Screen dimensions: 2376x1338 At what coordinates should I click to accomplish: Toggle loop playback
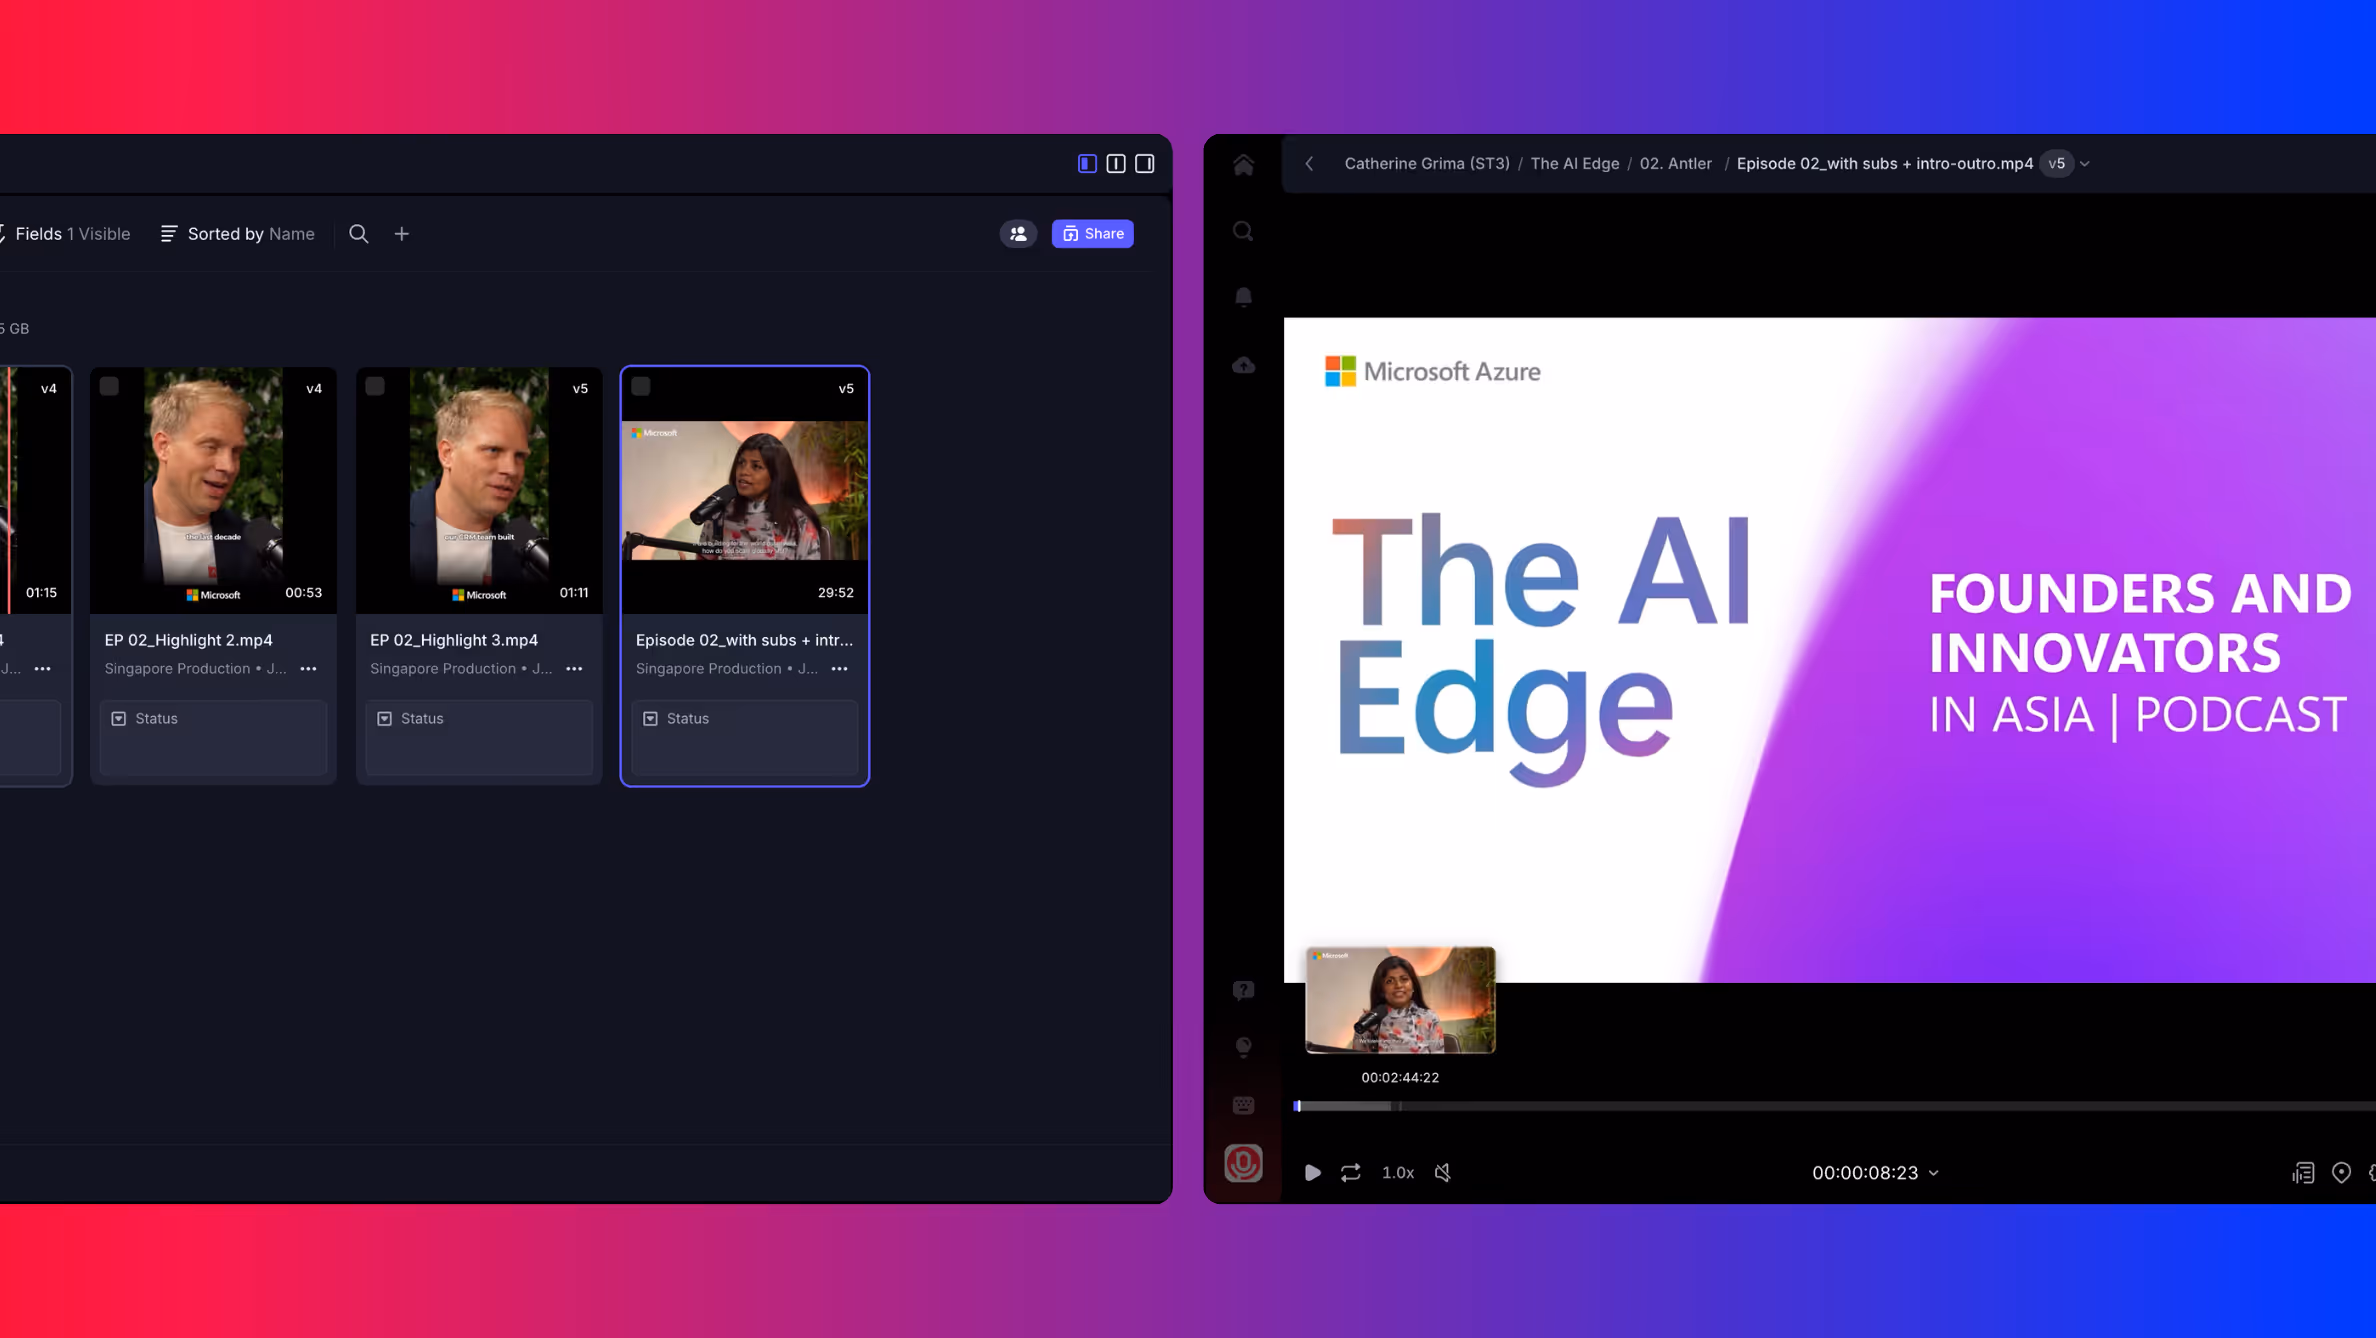(x=1350, y=1173)
